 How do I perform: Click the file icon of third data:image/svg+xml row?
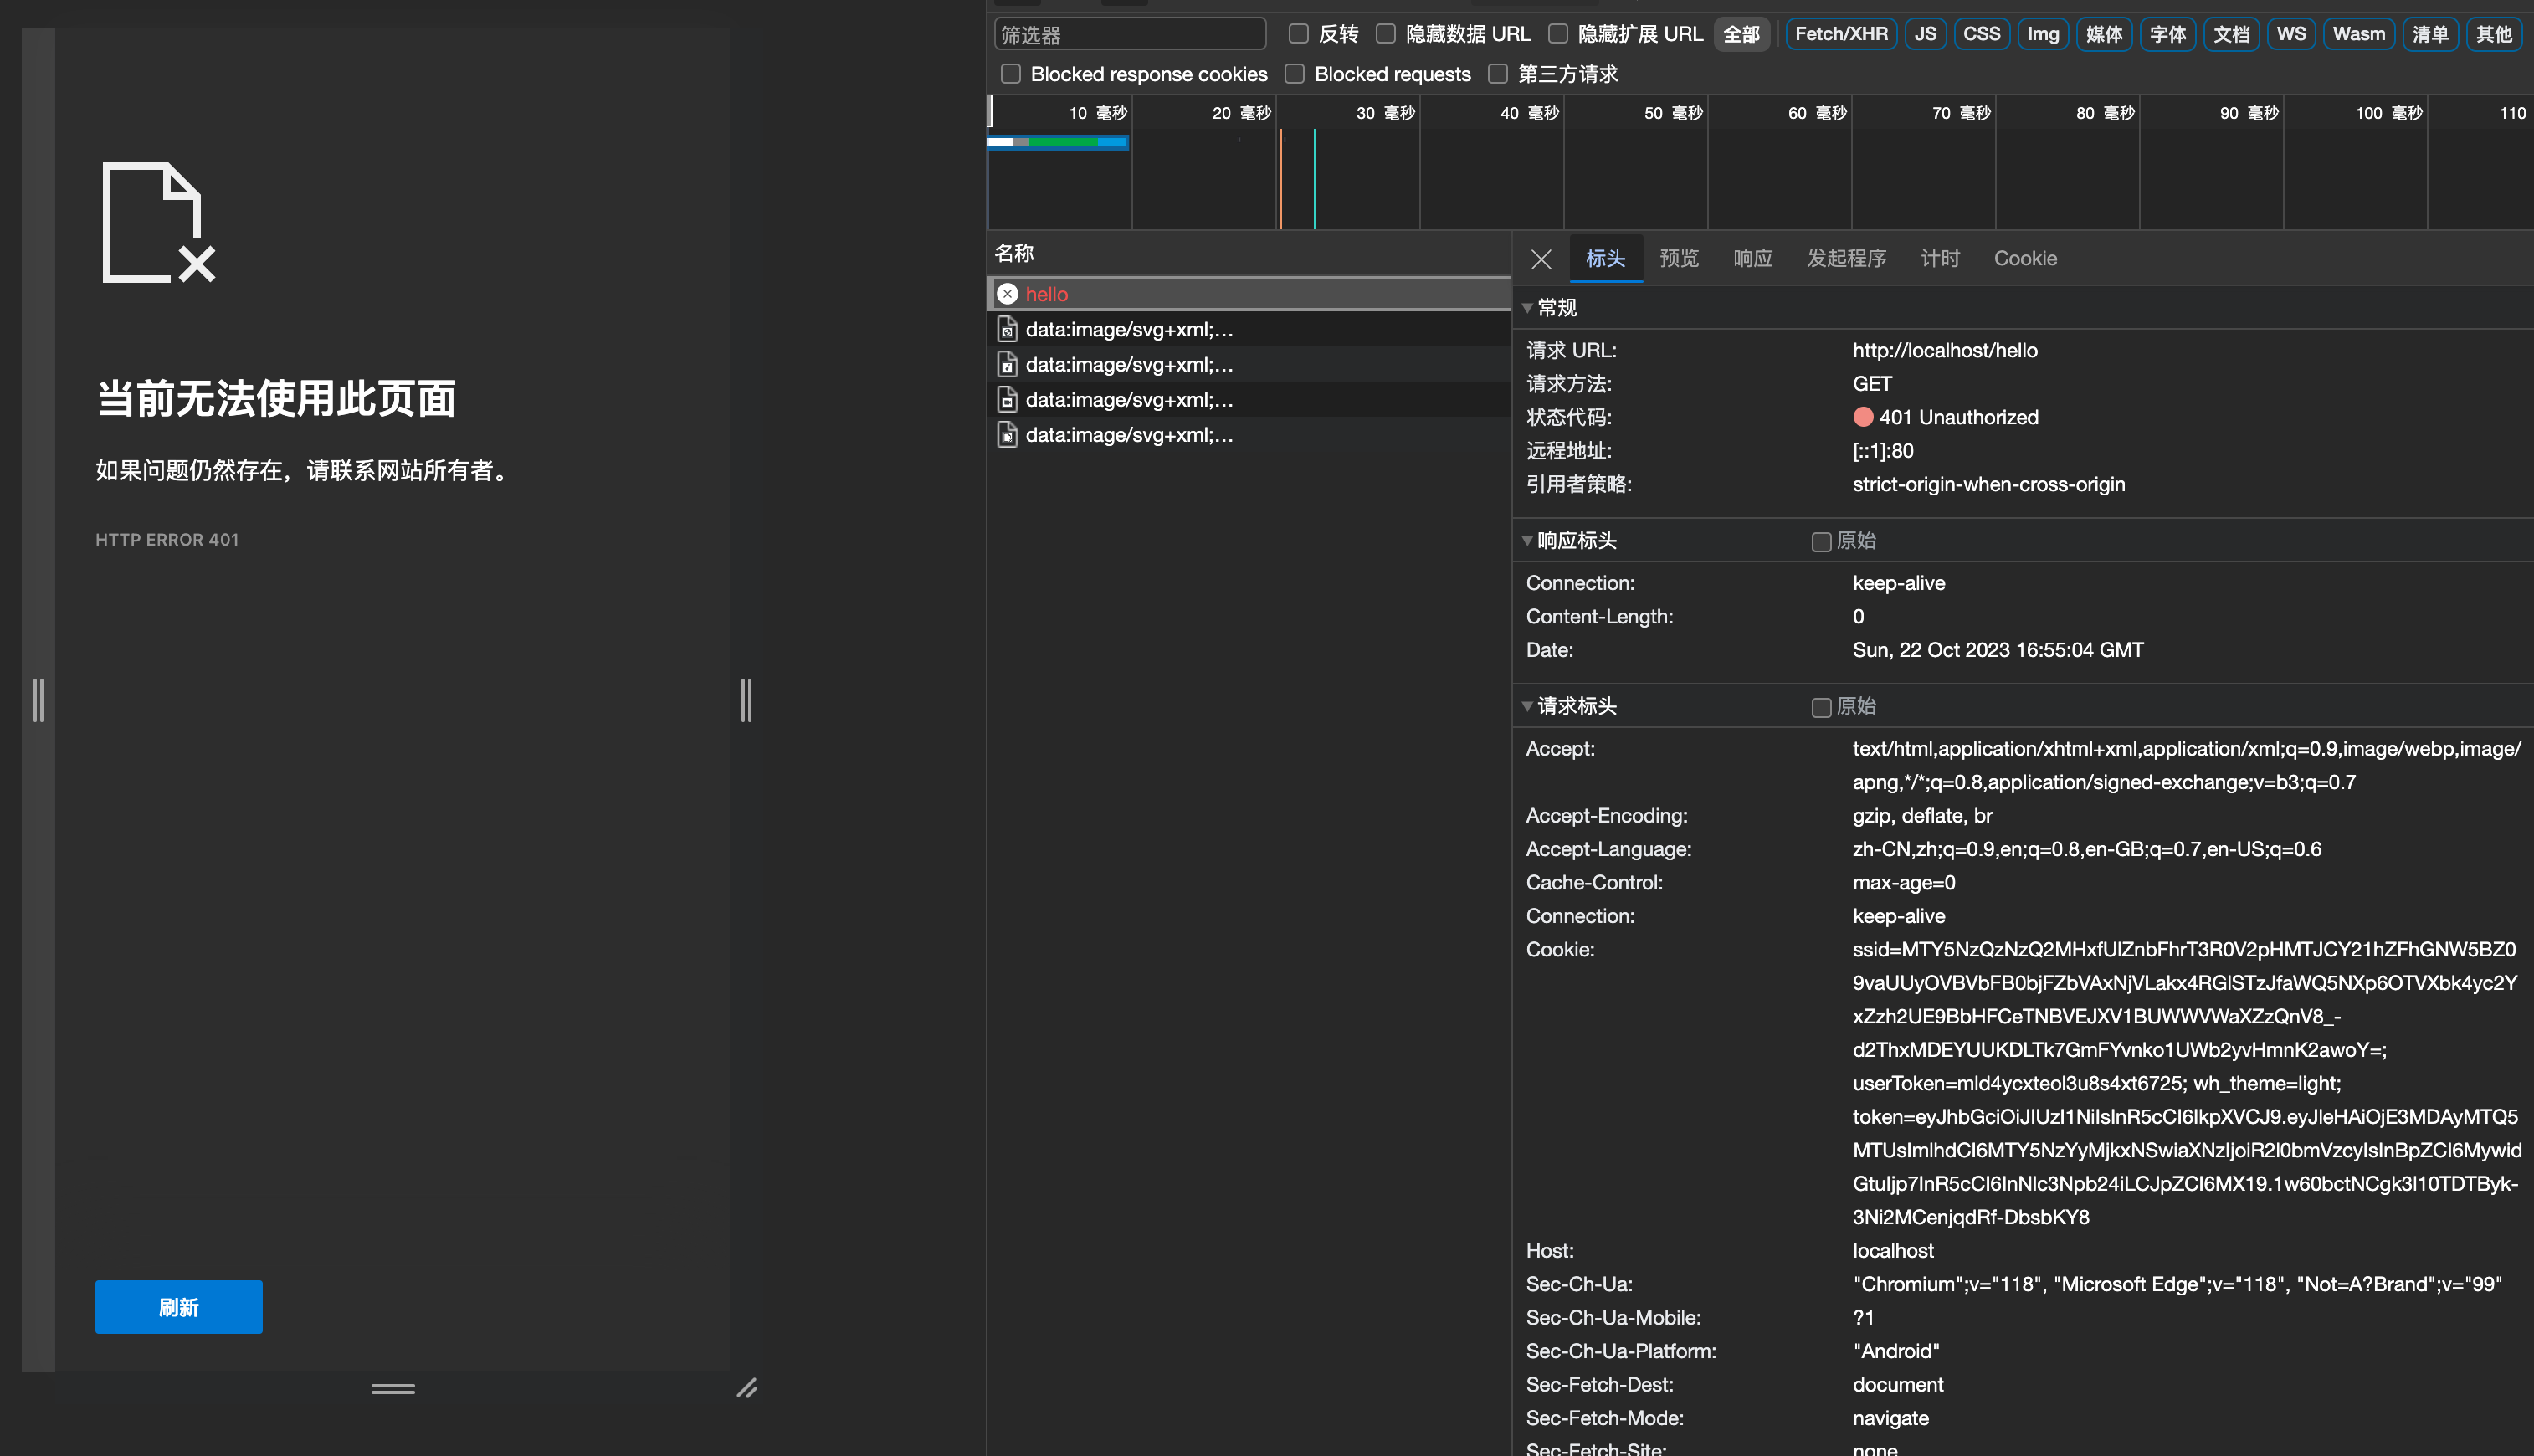[x=1008, y=399]
